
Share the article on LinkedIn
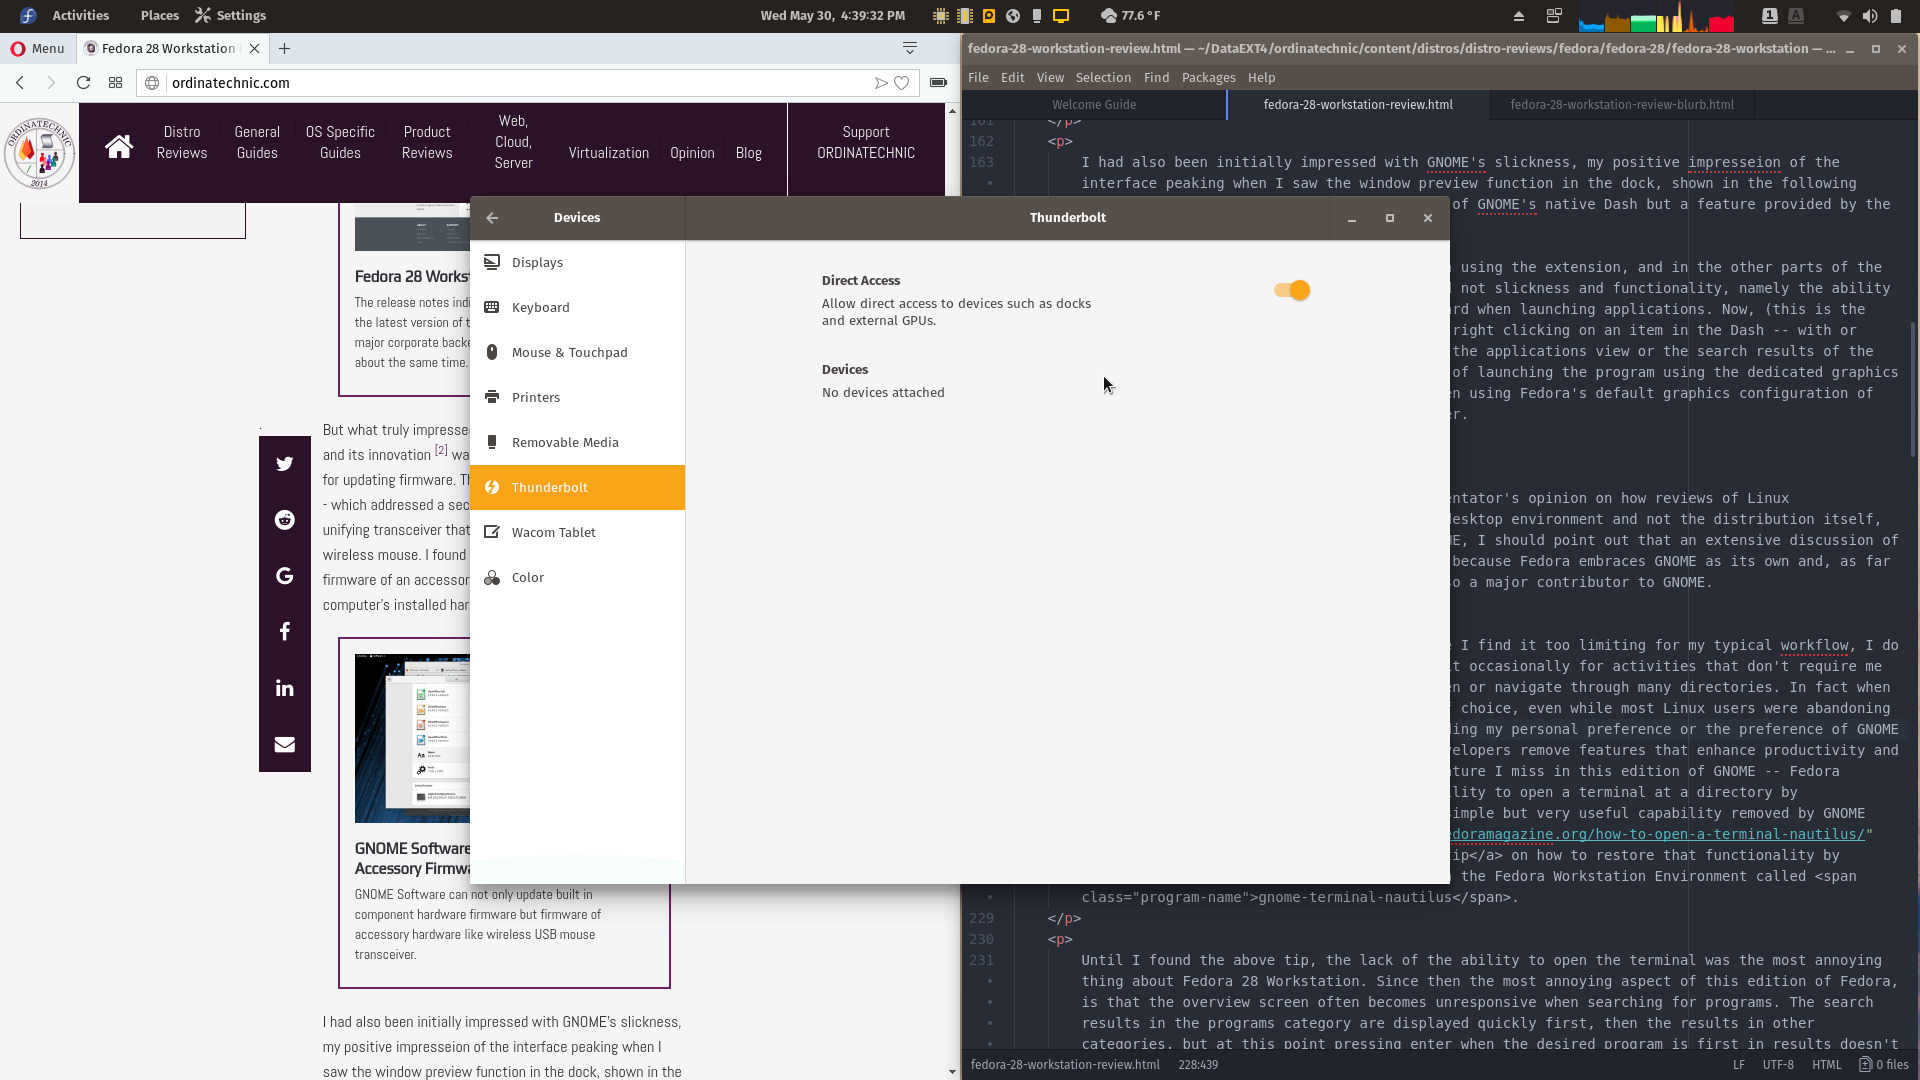pyautogui.click(x=285, y=688)
